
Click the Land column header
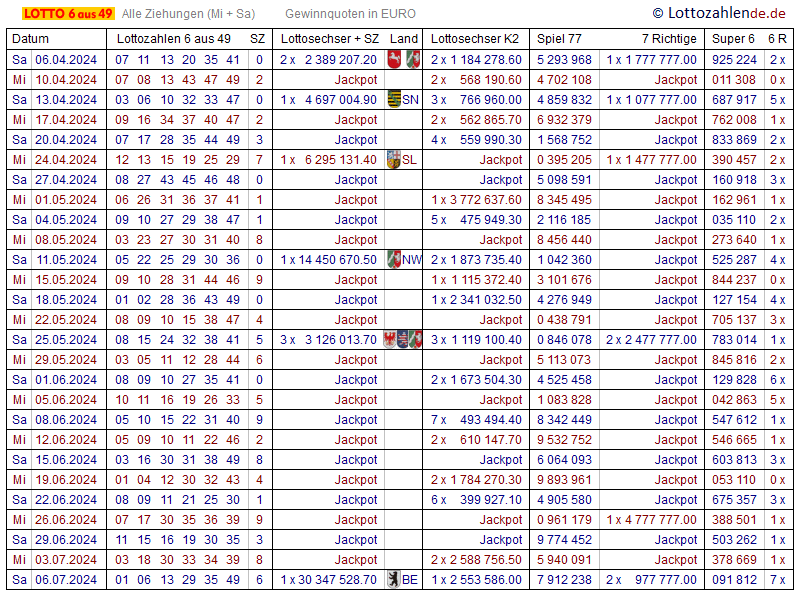point(404,39)
